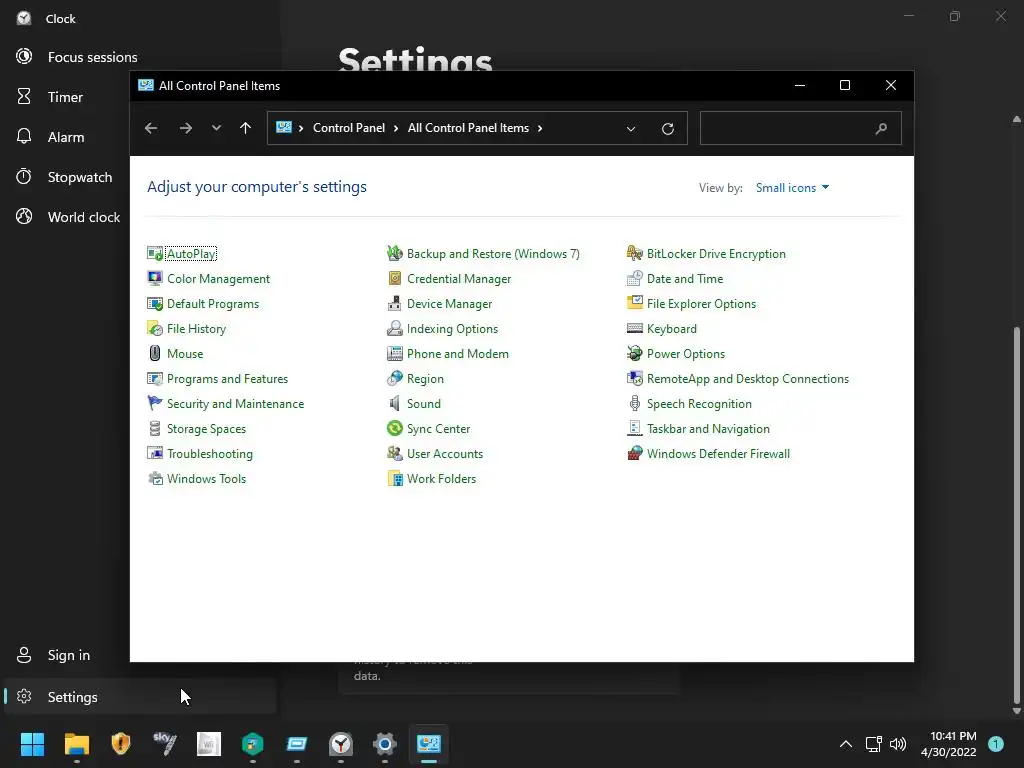Open the Windows Start button
This screenshot has width=1024, height=768.
(32, 744)
